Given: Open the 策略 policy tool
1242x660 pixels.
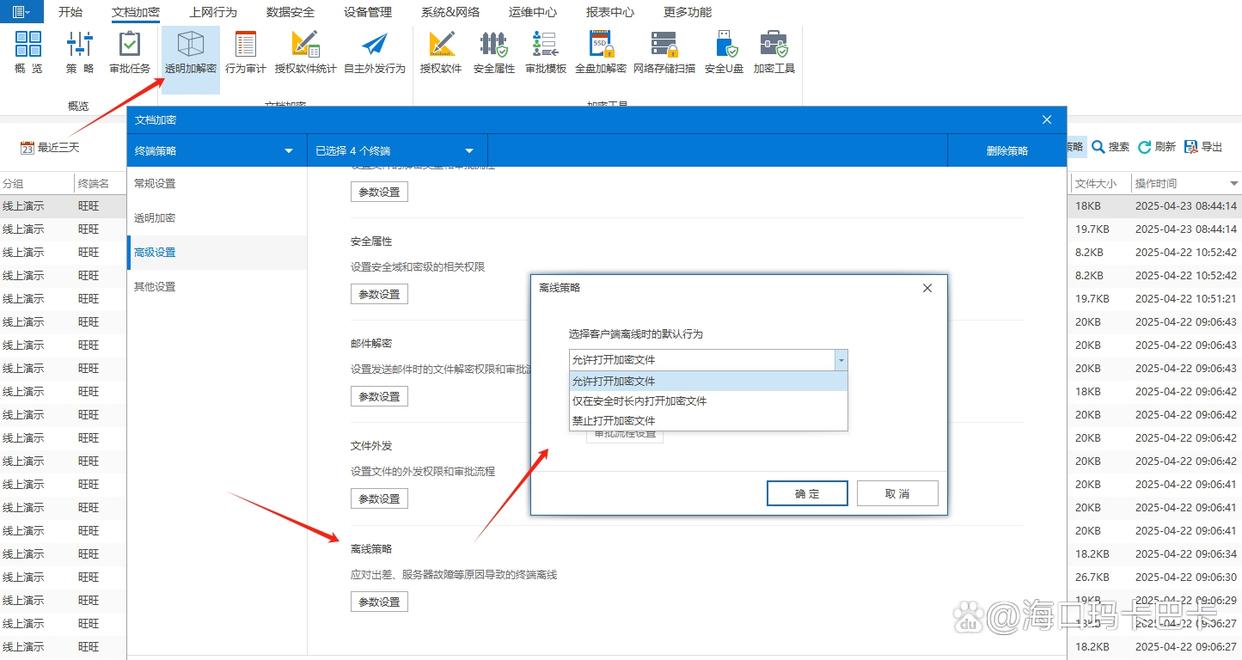Looking at the screenshot, I should tap(79, 50).
